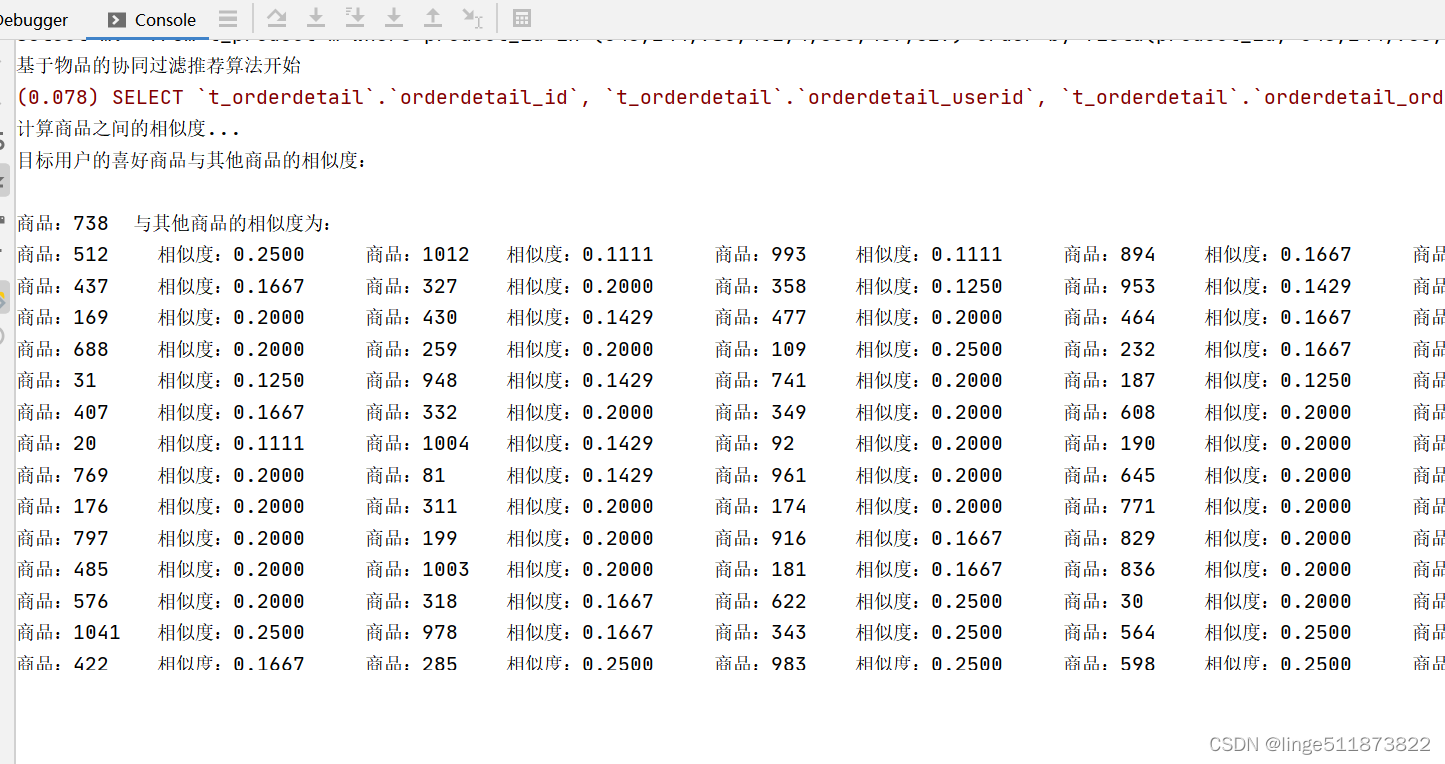Click the entry '商品:1004'
Screen dimensions: 1445x764
point(418,443)
